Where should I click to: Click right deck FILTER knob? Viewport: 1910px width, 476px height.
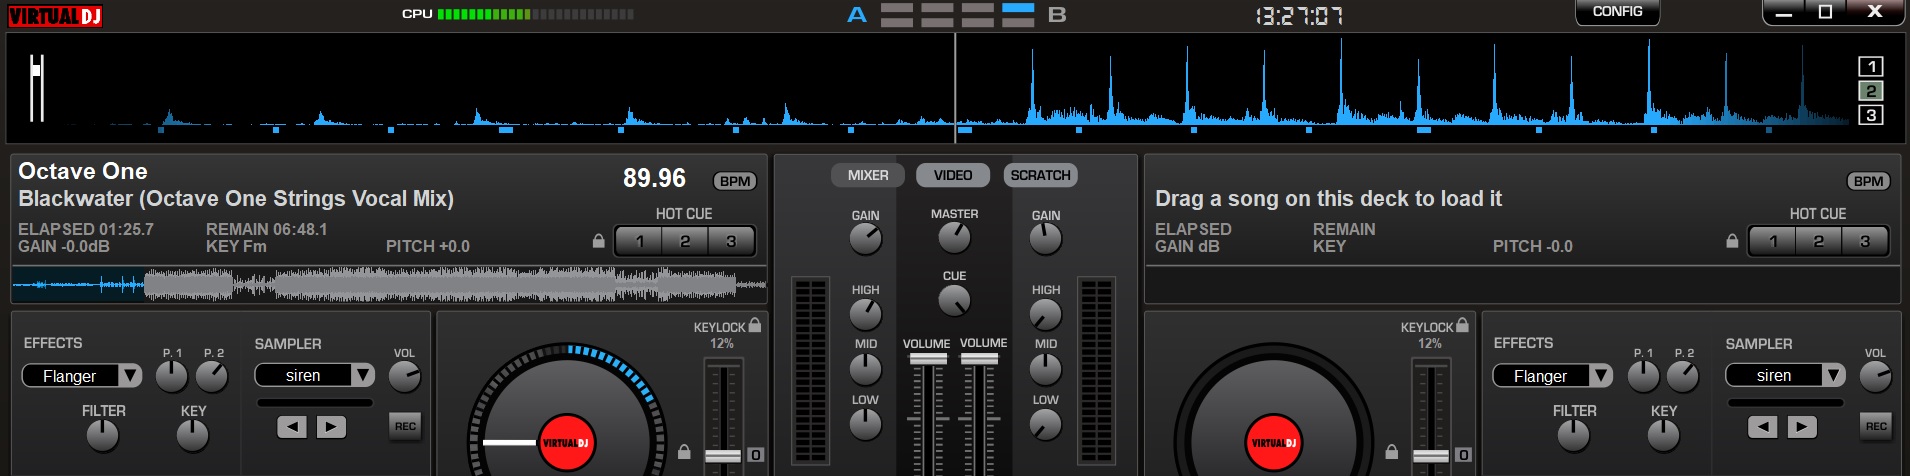click(x=1573, y=435)
